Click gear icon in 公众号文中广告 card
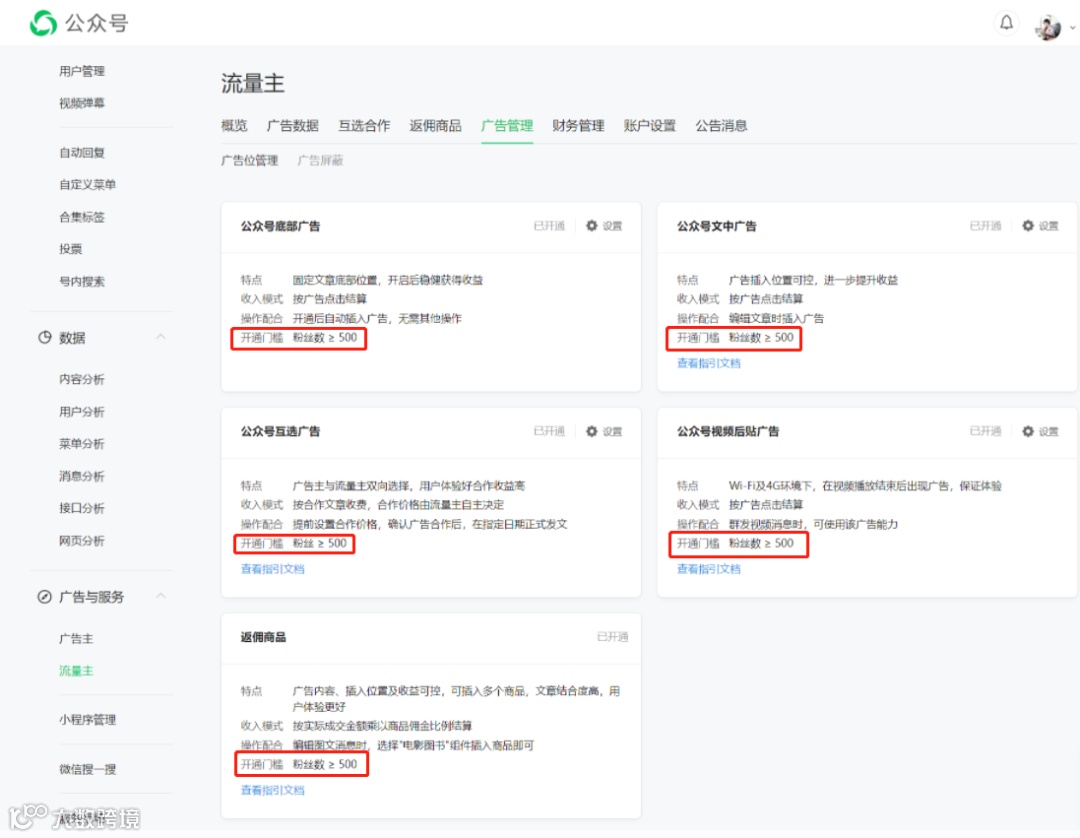This screenshot has height=838, width=1080. [1028, 225]
